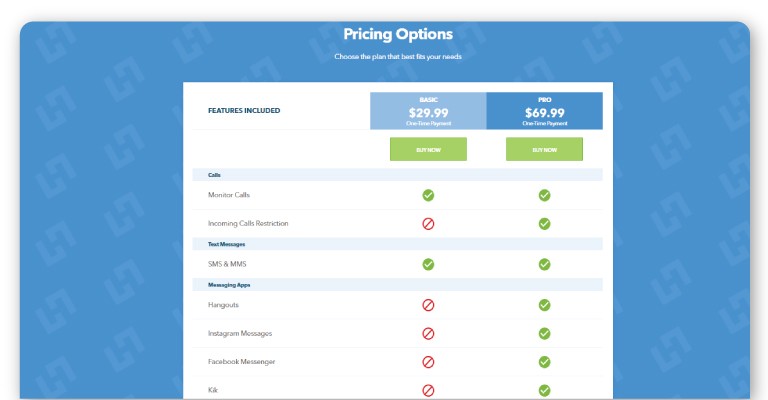
Task: Click Buy Now under the Pro plan
Action: pos(544,149)
